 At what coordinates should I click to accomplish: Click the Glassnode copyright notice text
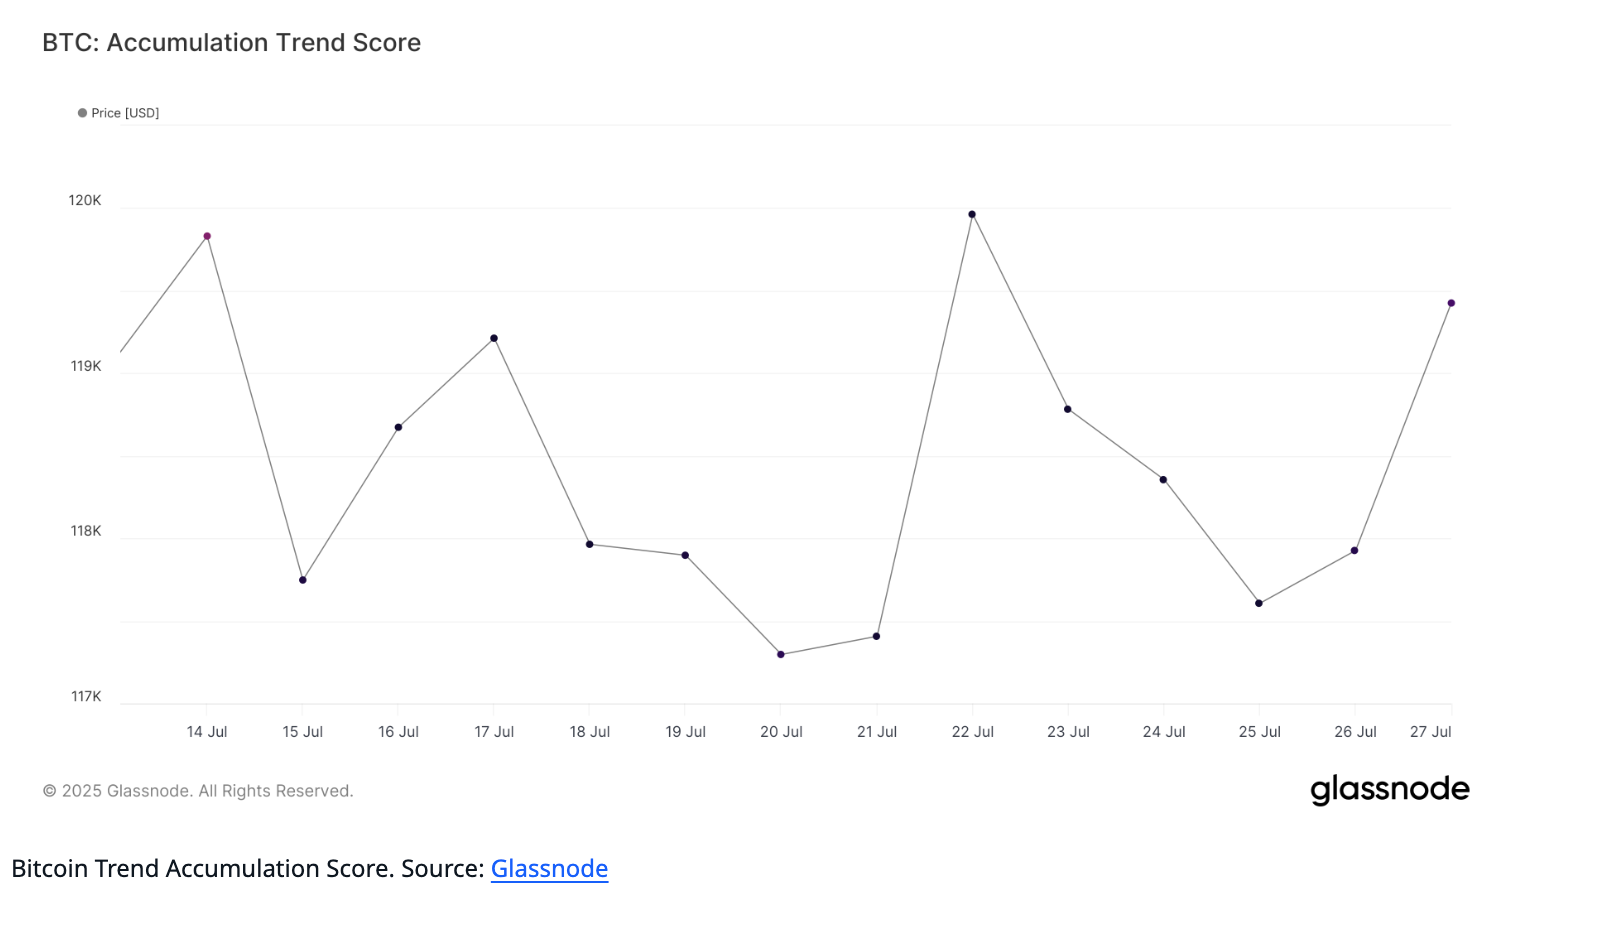pyautogui.click(x=198, y=791)
